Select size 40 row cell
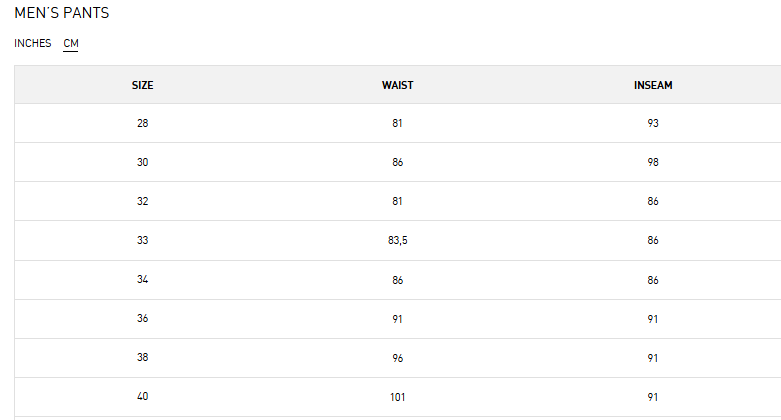The image size is (781, 420). click(x=142, y=397)
